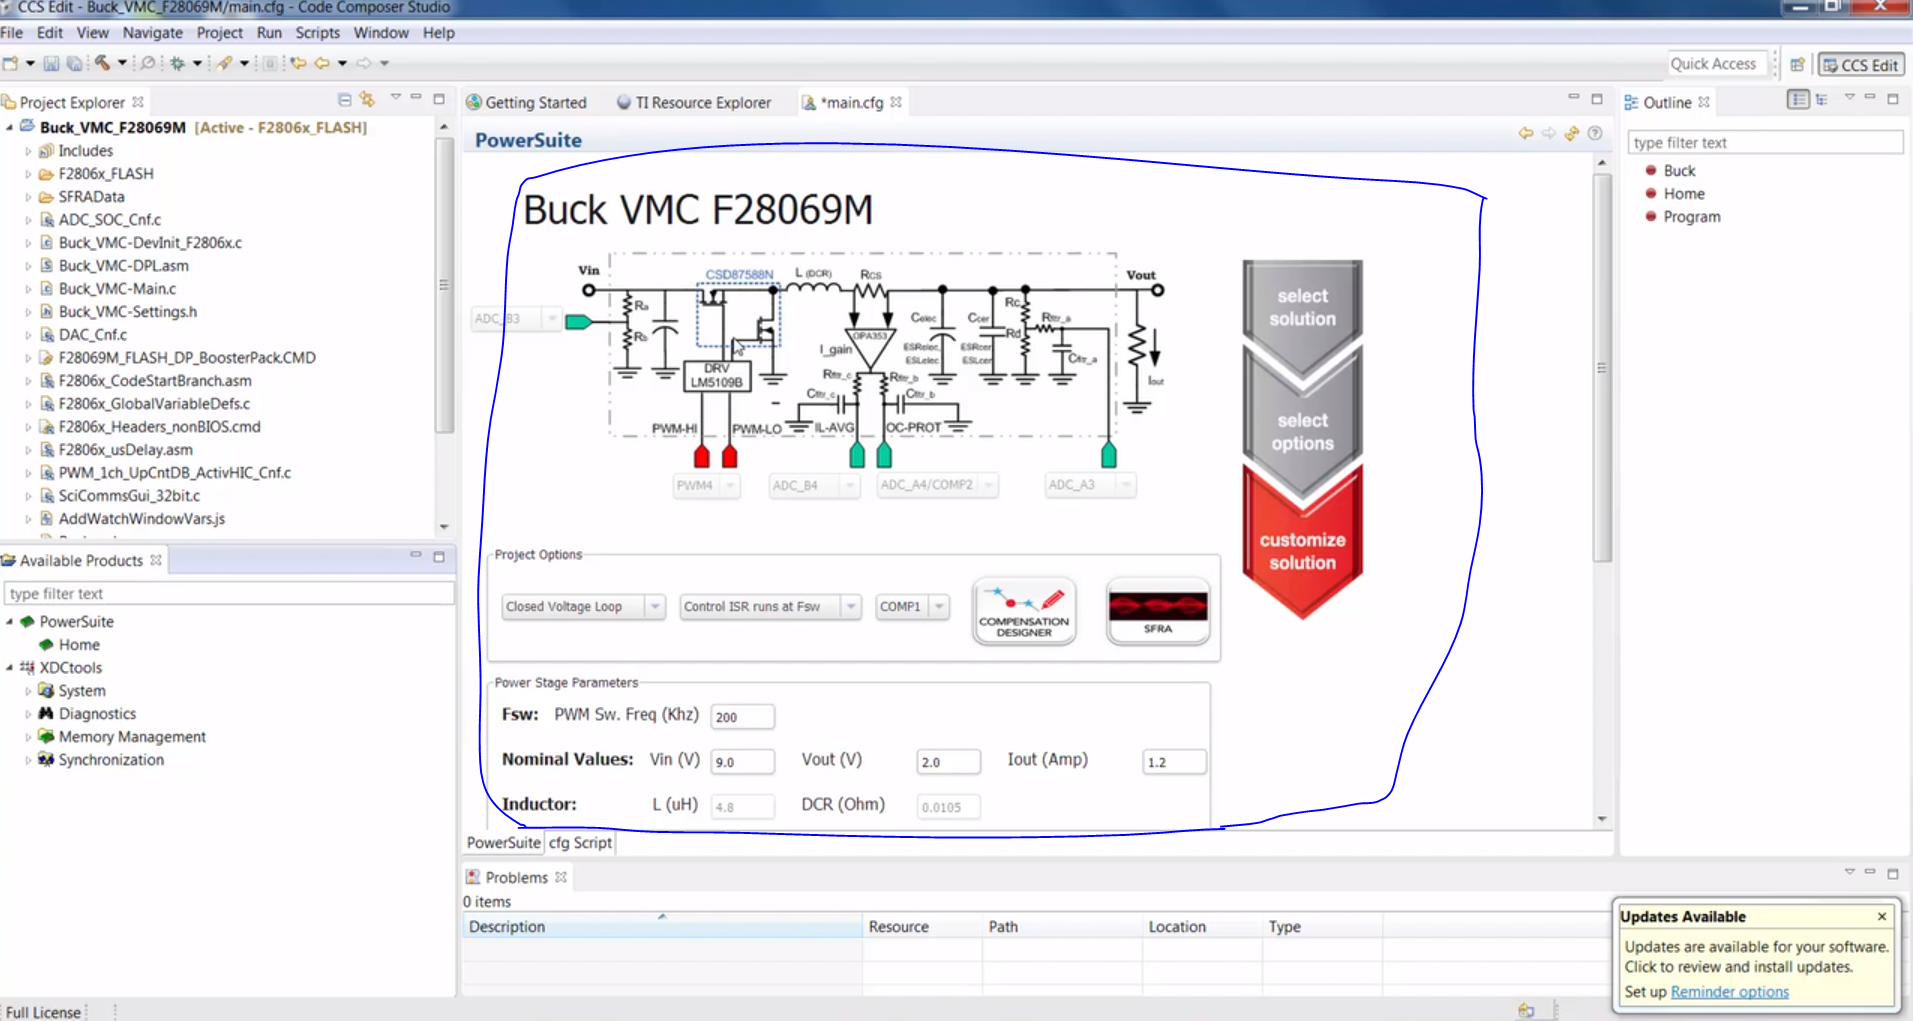This screenshot has height=1021, width=1913.
Task: Open the Scripts menu
Action: click(x=318, y=33)
